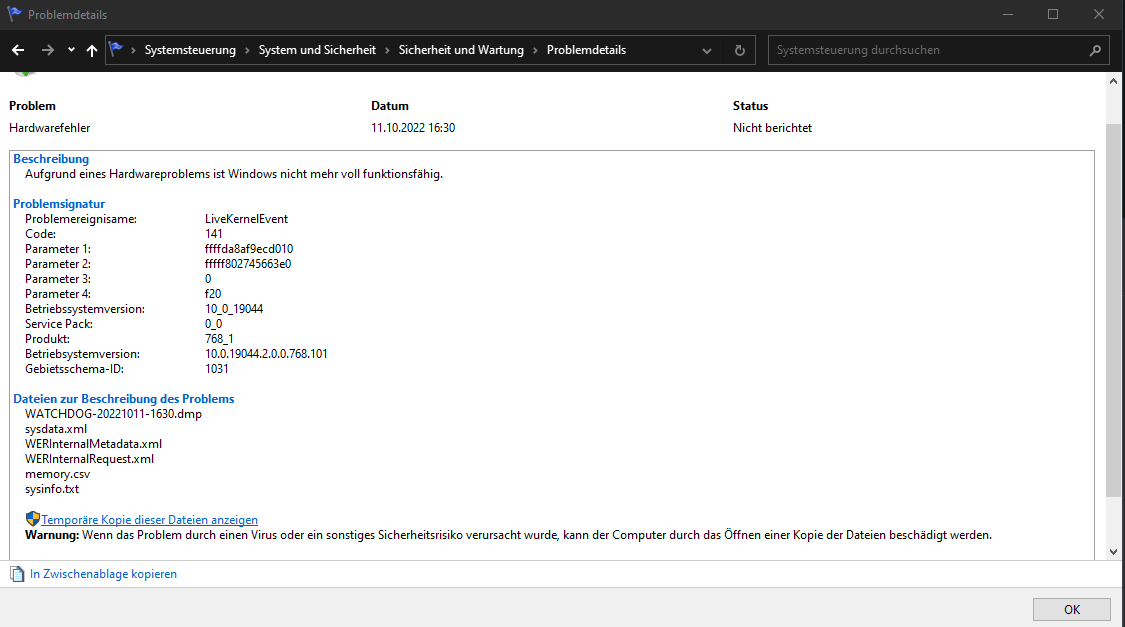1125x627 pixels.
Task: Open System und Sicherheit breadcrumb
Action: point(317,50)
